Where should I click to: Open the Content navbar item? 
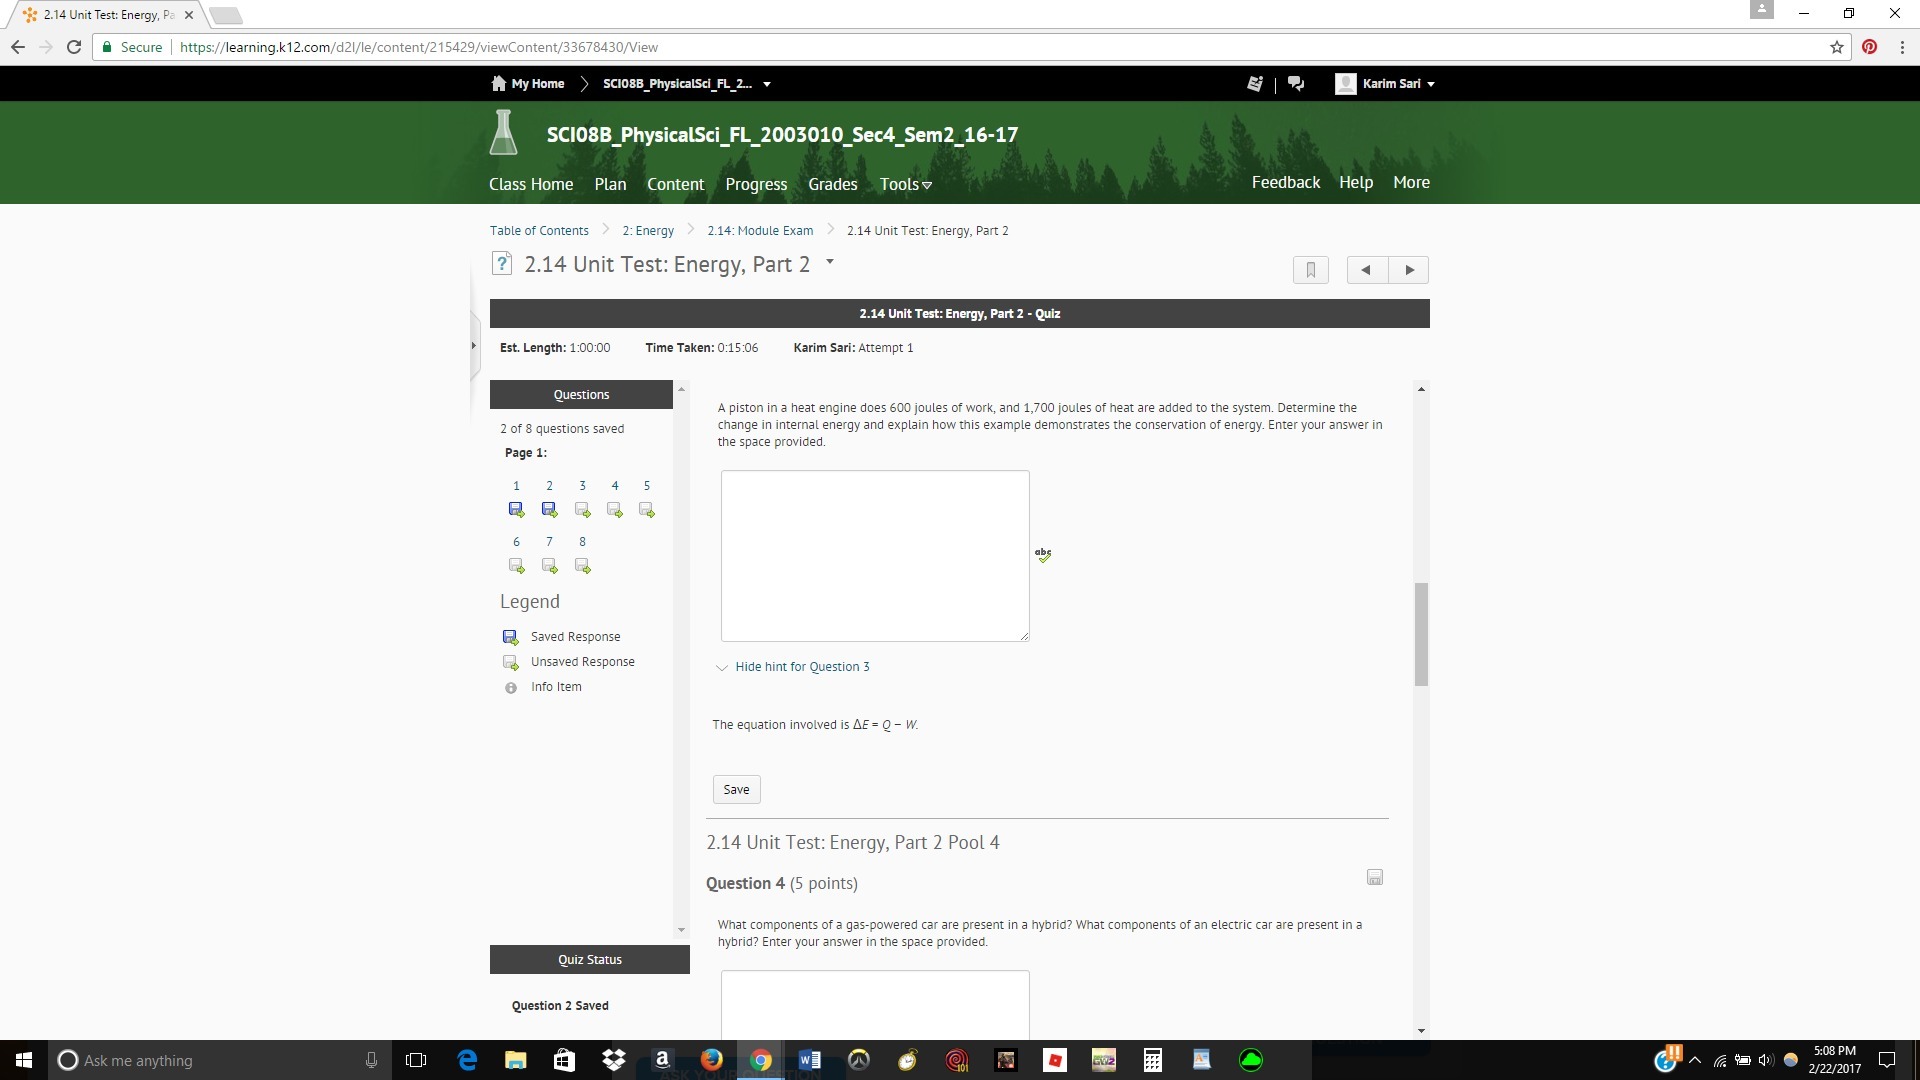675,184
